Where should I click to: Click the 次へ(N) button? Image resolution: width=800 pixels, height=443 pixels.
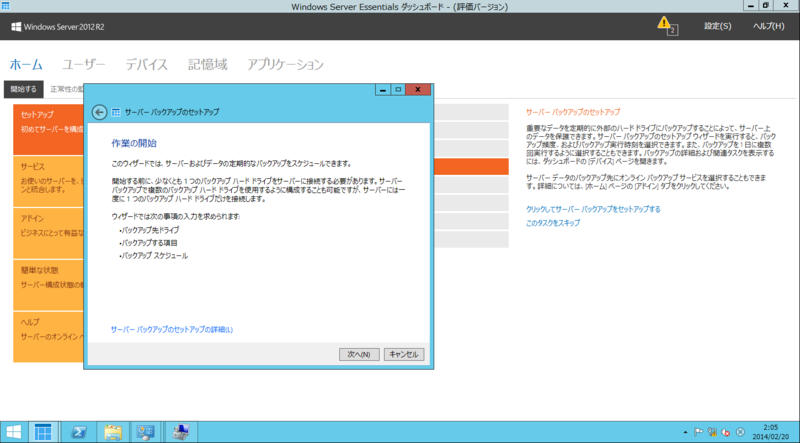(x=359, y=354)
